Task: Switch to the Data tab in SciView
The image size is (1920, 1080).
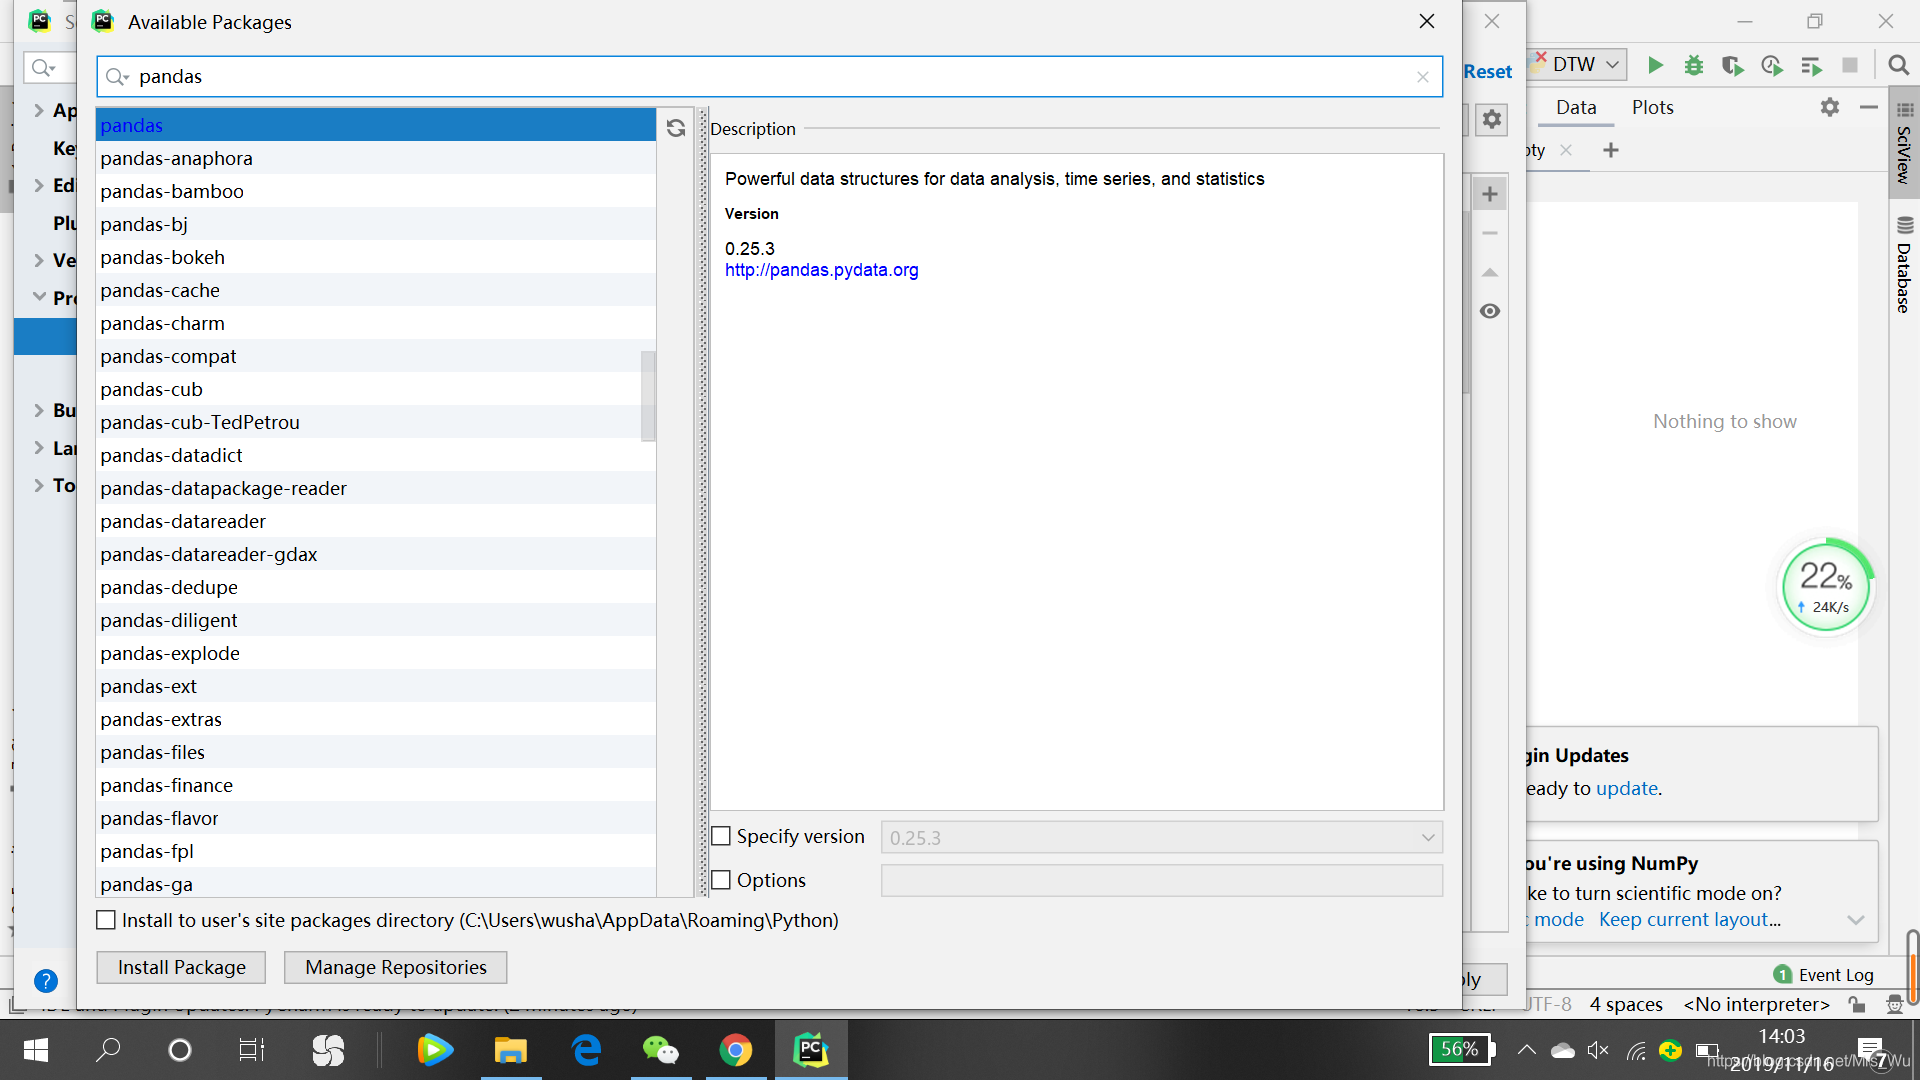Action: pyautogui.click(x=1576, y=107)
